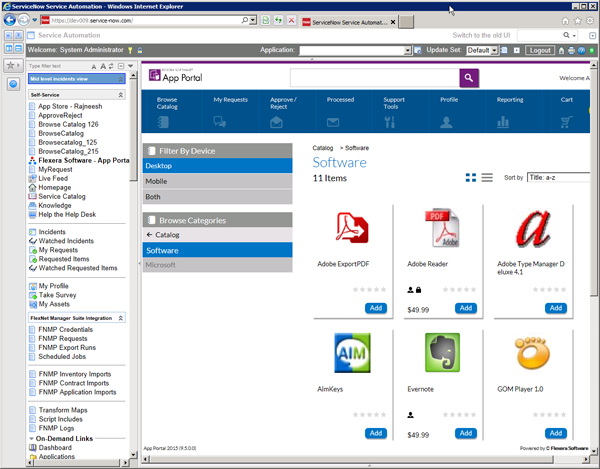Select Both device filter
Viewport: 600px width, 469px height.
218,197
